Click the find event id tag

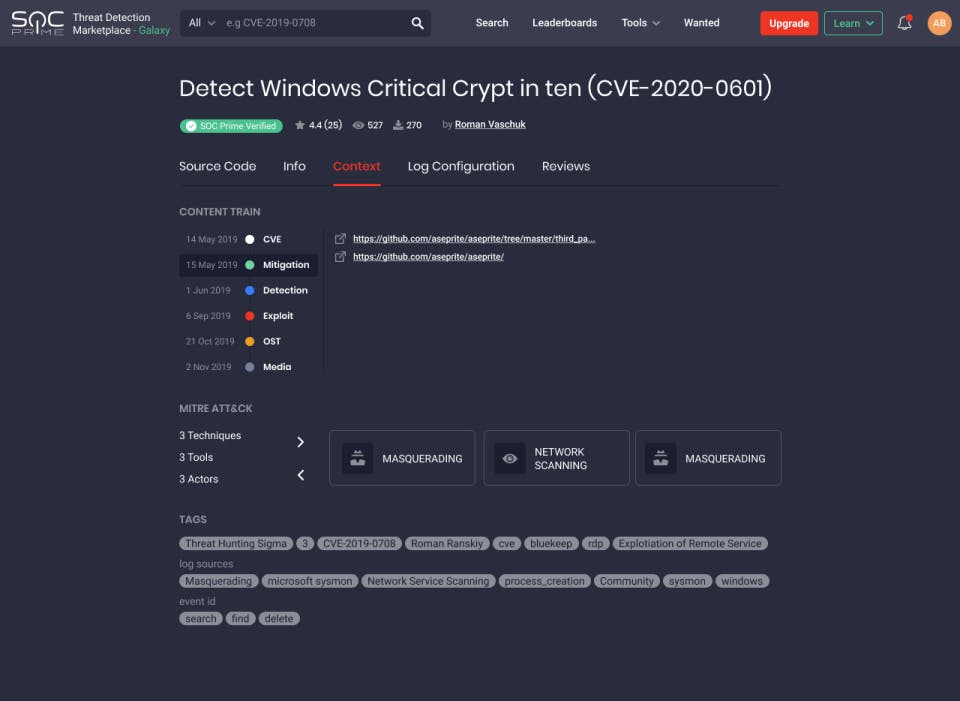(240, 619)
